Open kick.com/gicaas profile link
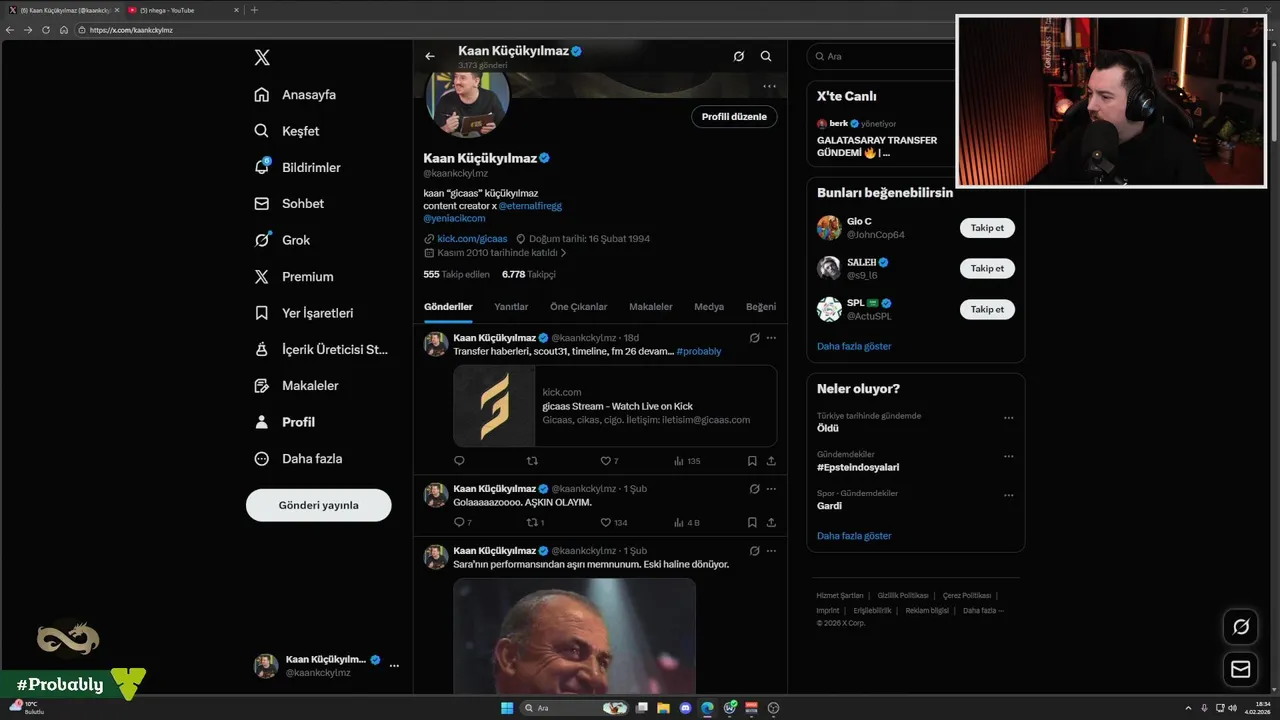 click(472, 239)
